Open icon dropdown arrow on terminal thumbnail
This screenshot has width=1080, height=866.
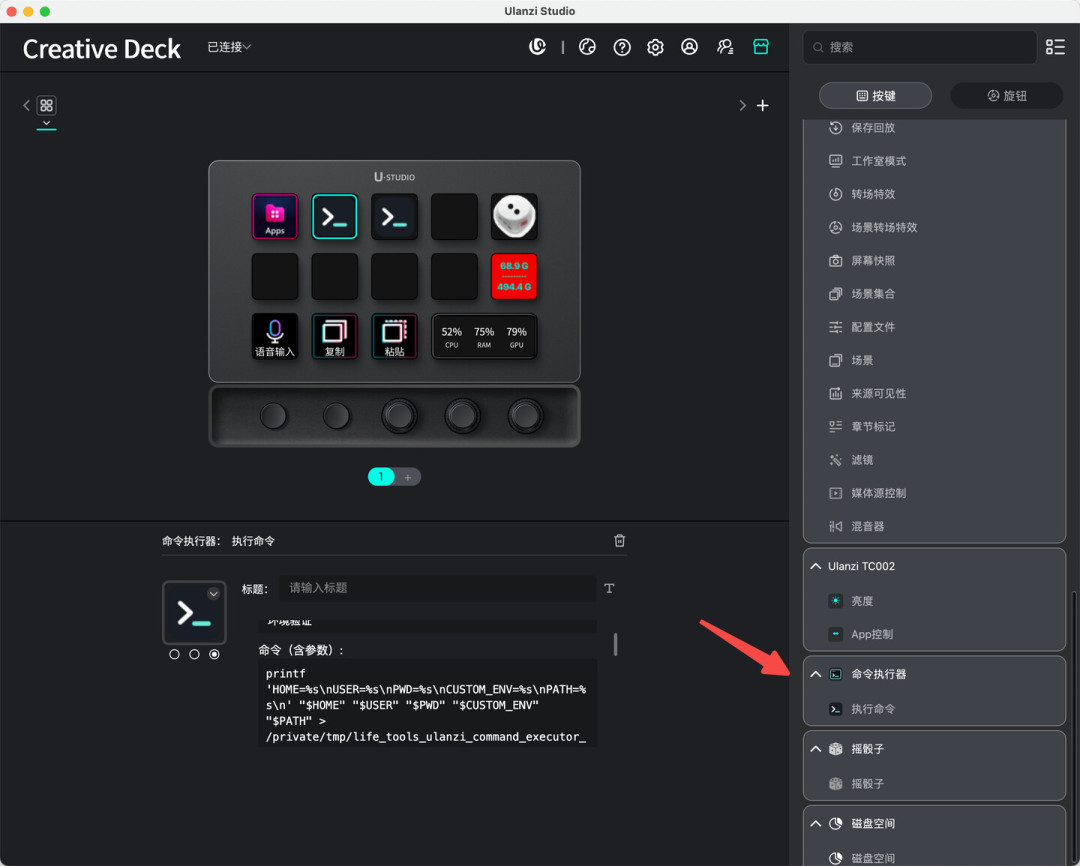click(214, 594)
